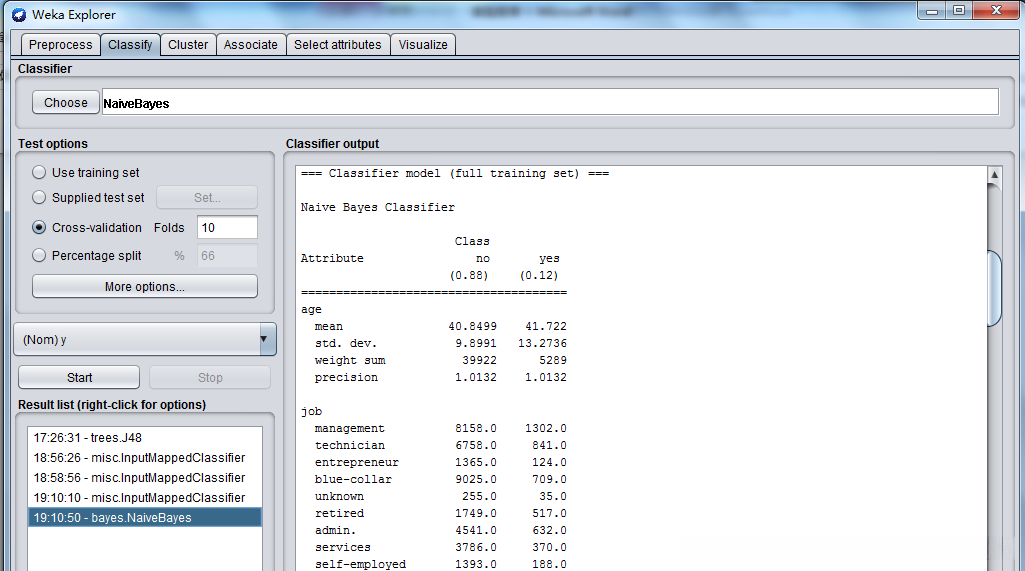Viewport: 1025px width, 571px height.
Task: Choose the Percentage split radio button
Action: tap(40, 255)
